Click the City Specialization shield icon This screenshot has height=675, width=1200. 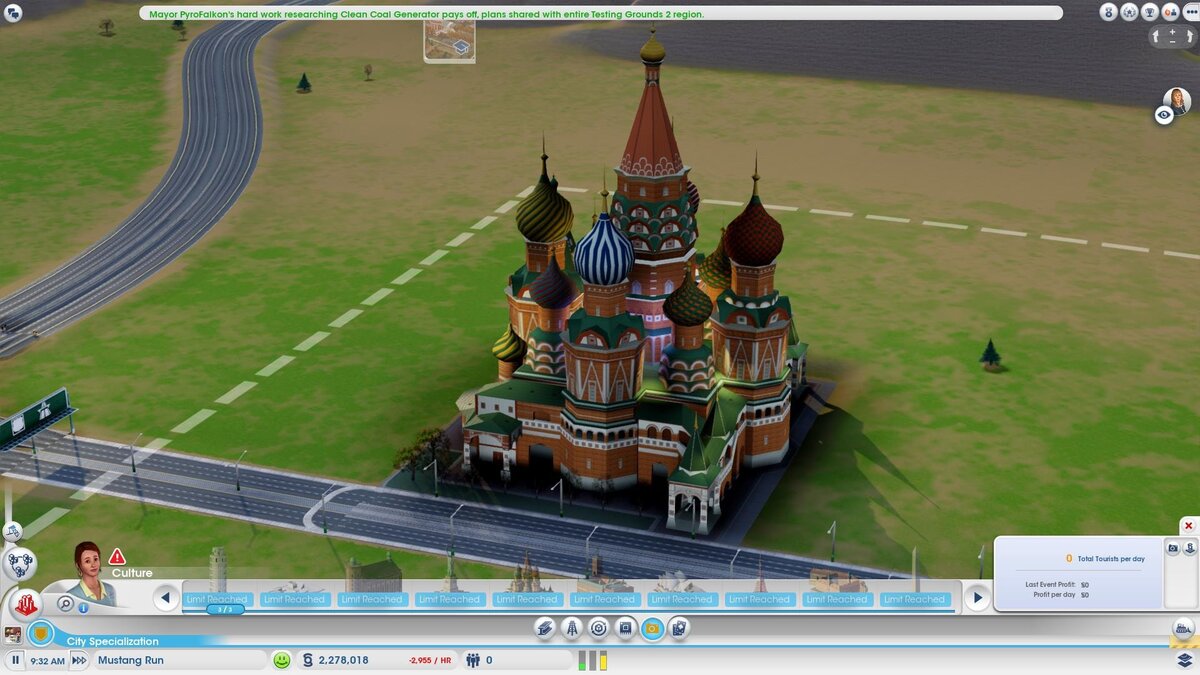[40, 633]
